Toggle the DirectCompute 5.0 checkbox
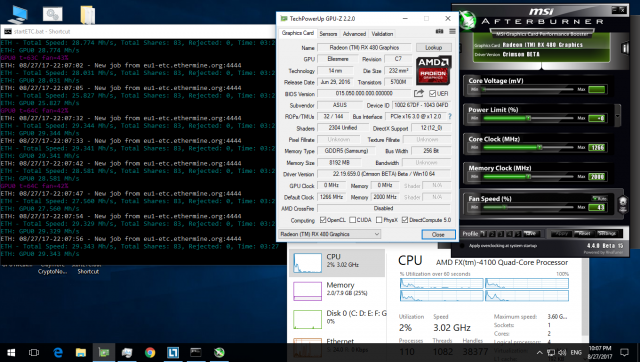640x362 pixels. (405, 220)
